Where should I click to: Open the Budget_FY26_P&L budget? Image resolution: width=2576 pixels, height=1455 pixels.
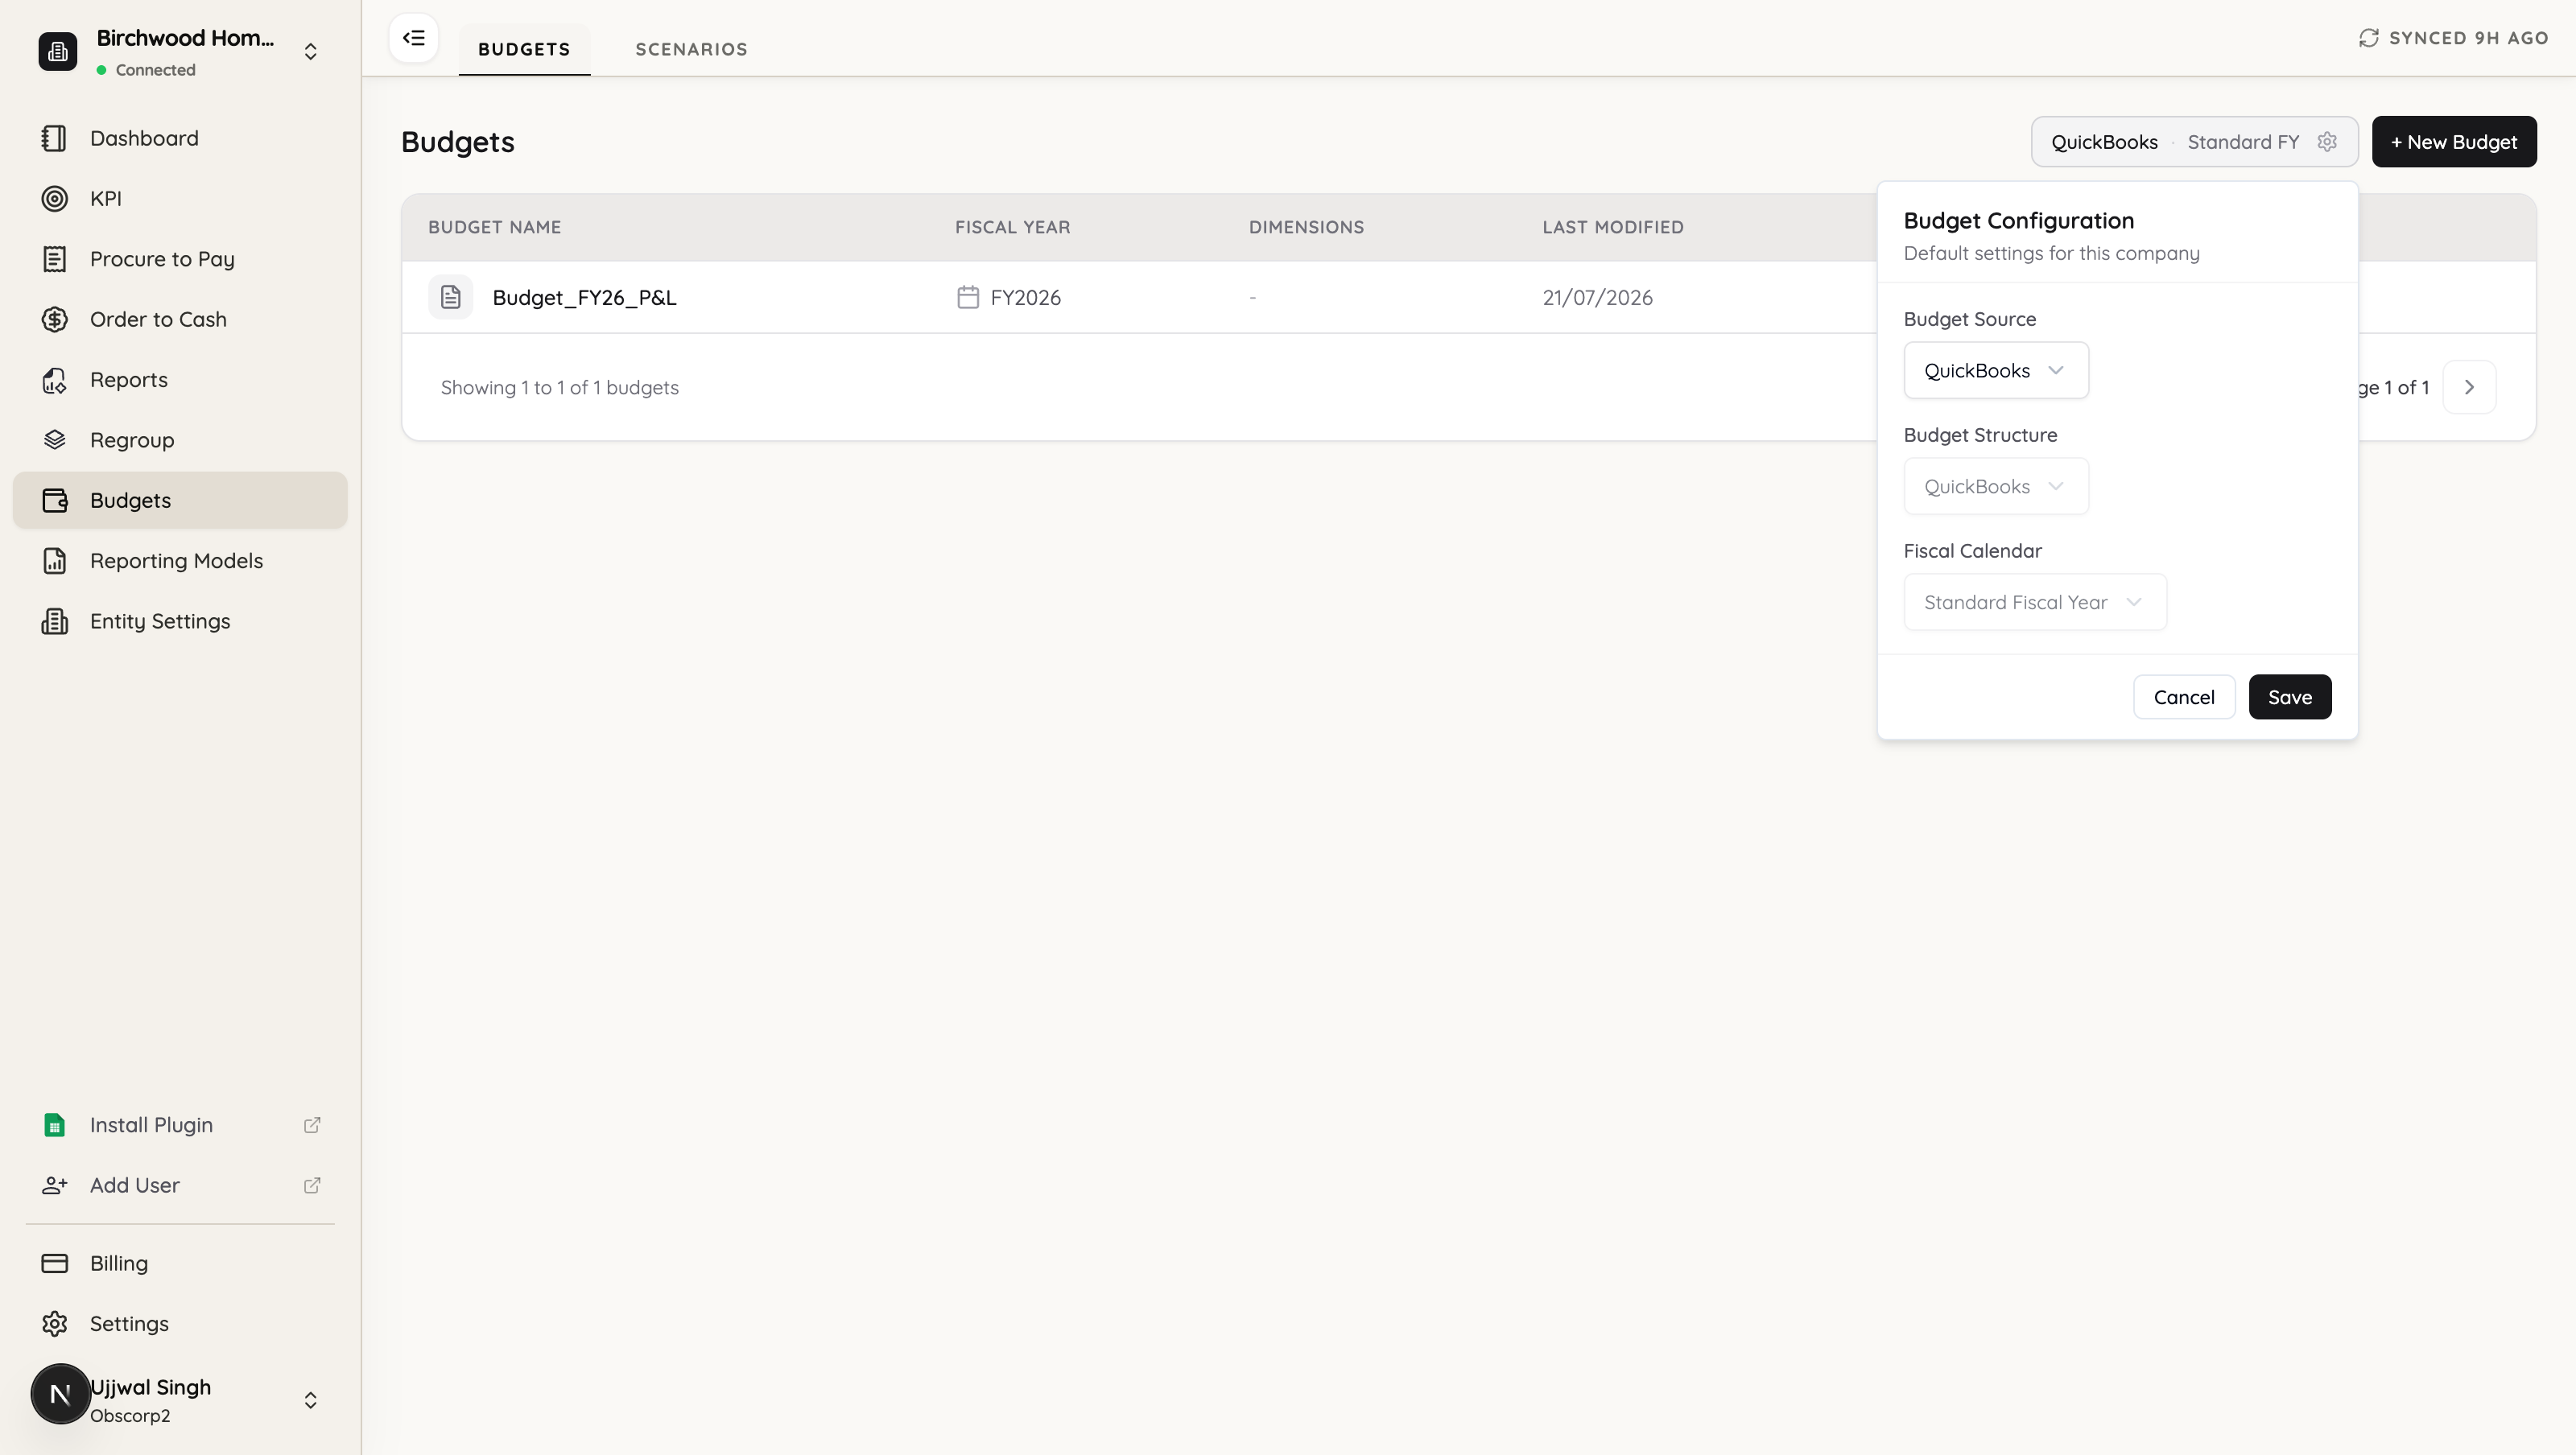coord(584,297)
